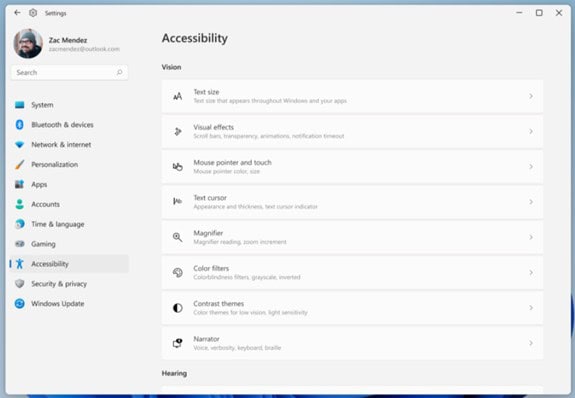Select Time & language label
The width and height of the screenshot is (575, 398).
(58, 224)
